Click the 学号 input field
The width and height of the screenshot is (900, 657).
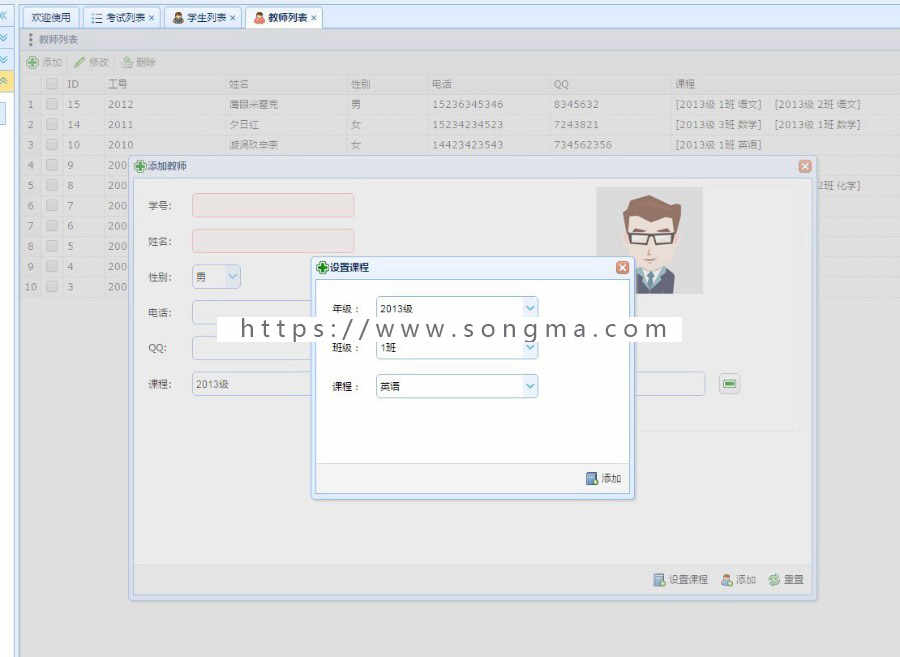(x=273, y=205)
